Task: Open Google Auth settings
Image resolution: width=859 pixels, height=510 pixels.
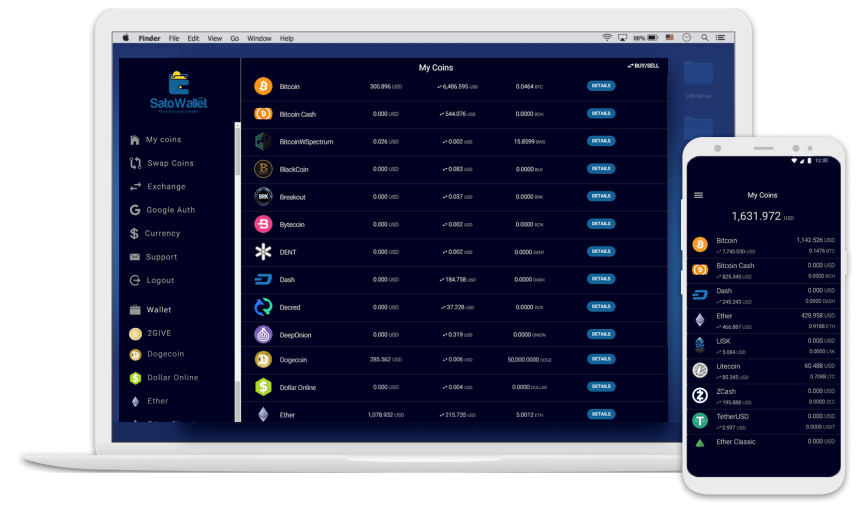Action: (x=170, y=210)
